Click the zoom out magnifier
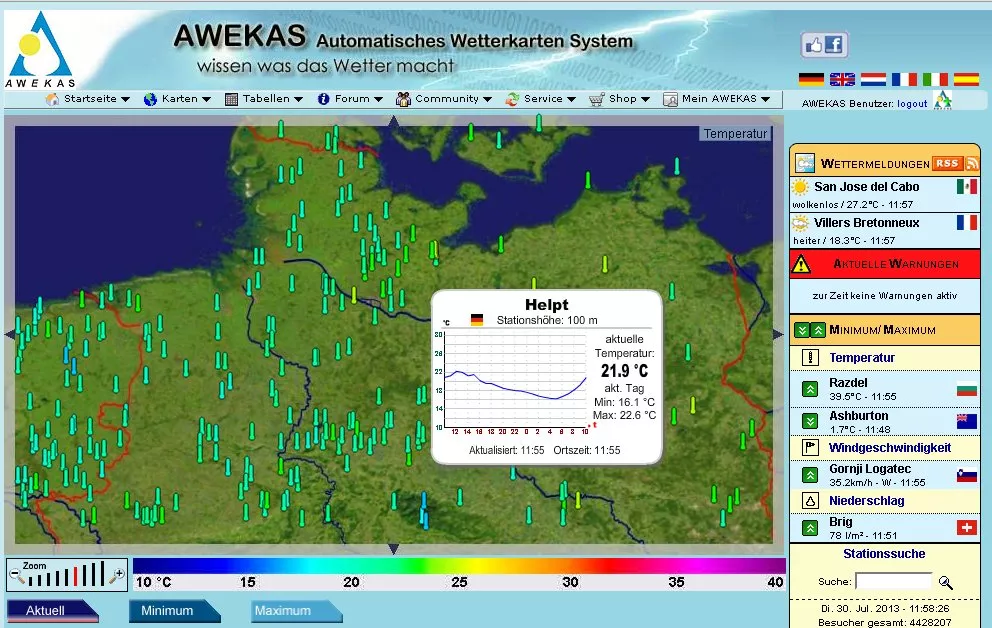This screenshot has width=992, height=628. [17, 576]
